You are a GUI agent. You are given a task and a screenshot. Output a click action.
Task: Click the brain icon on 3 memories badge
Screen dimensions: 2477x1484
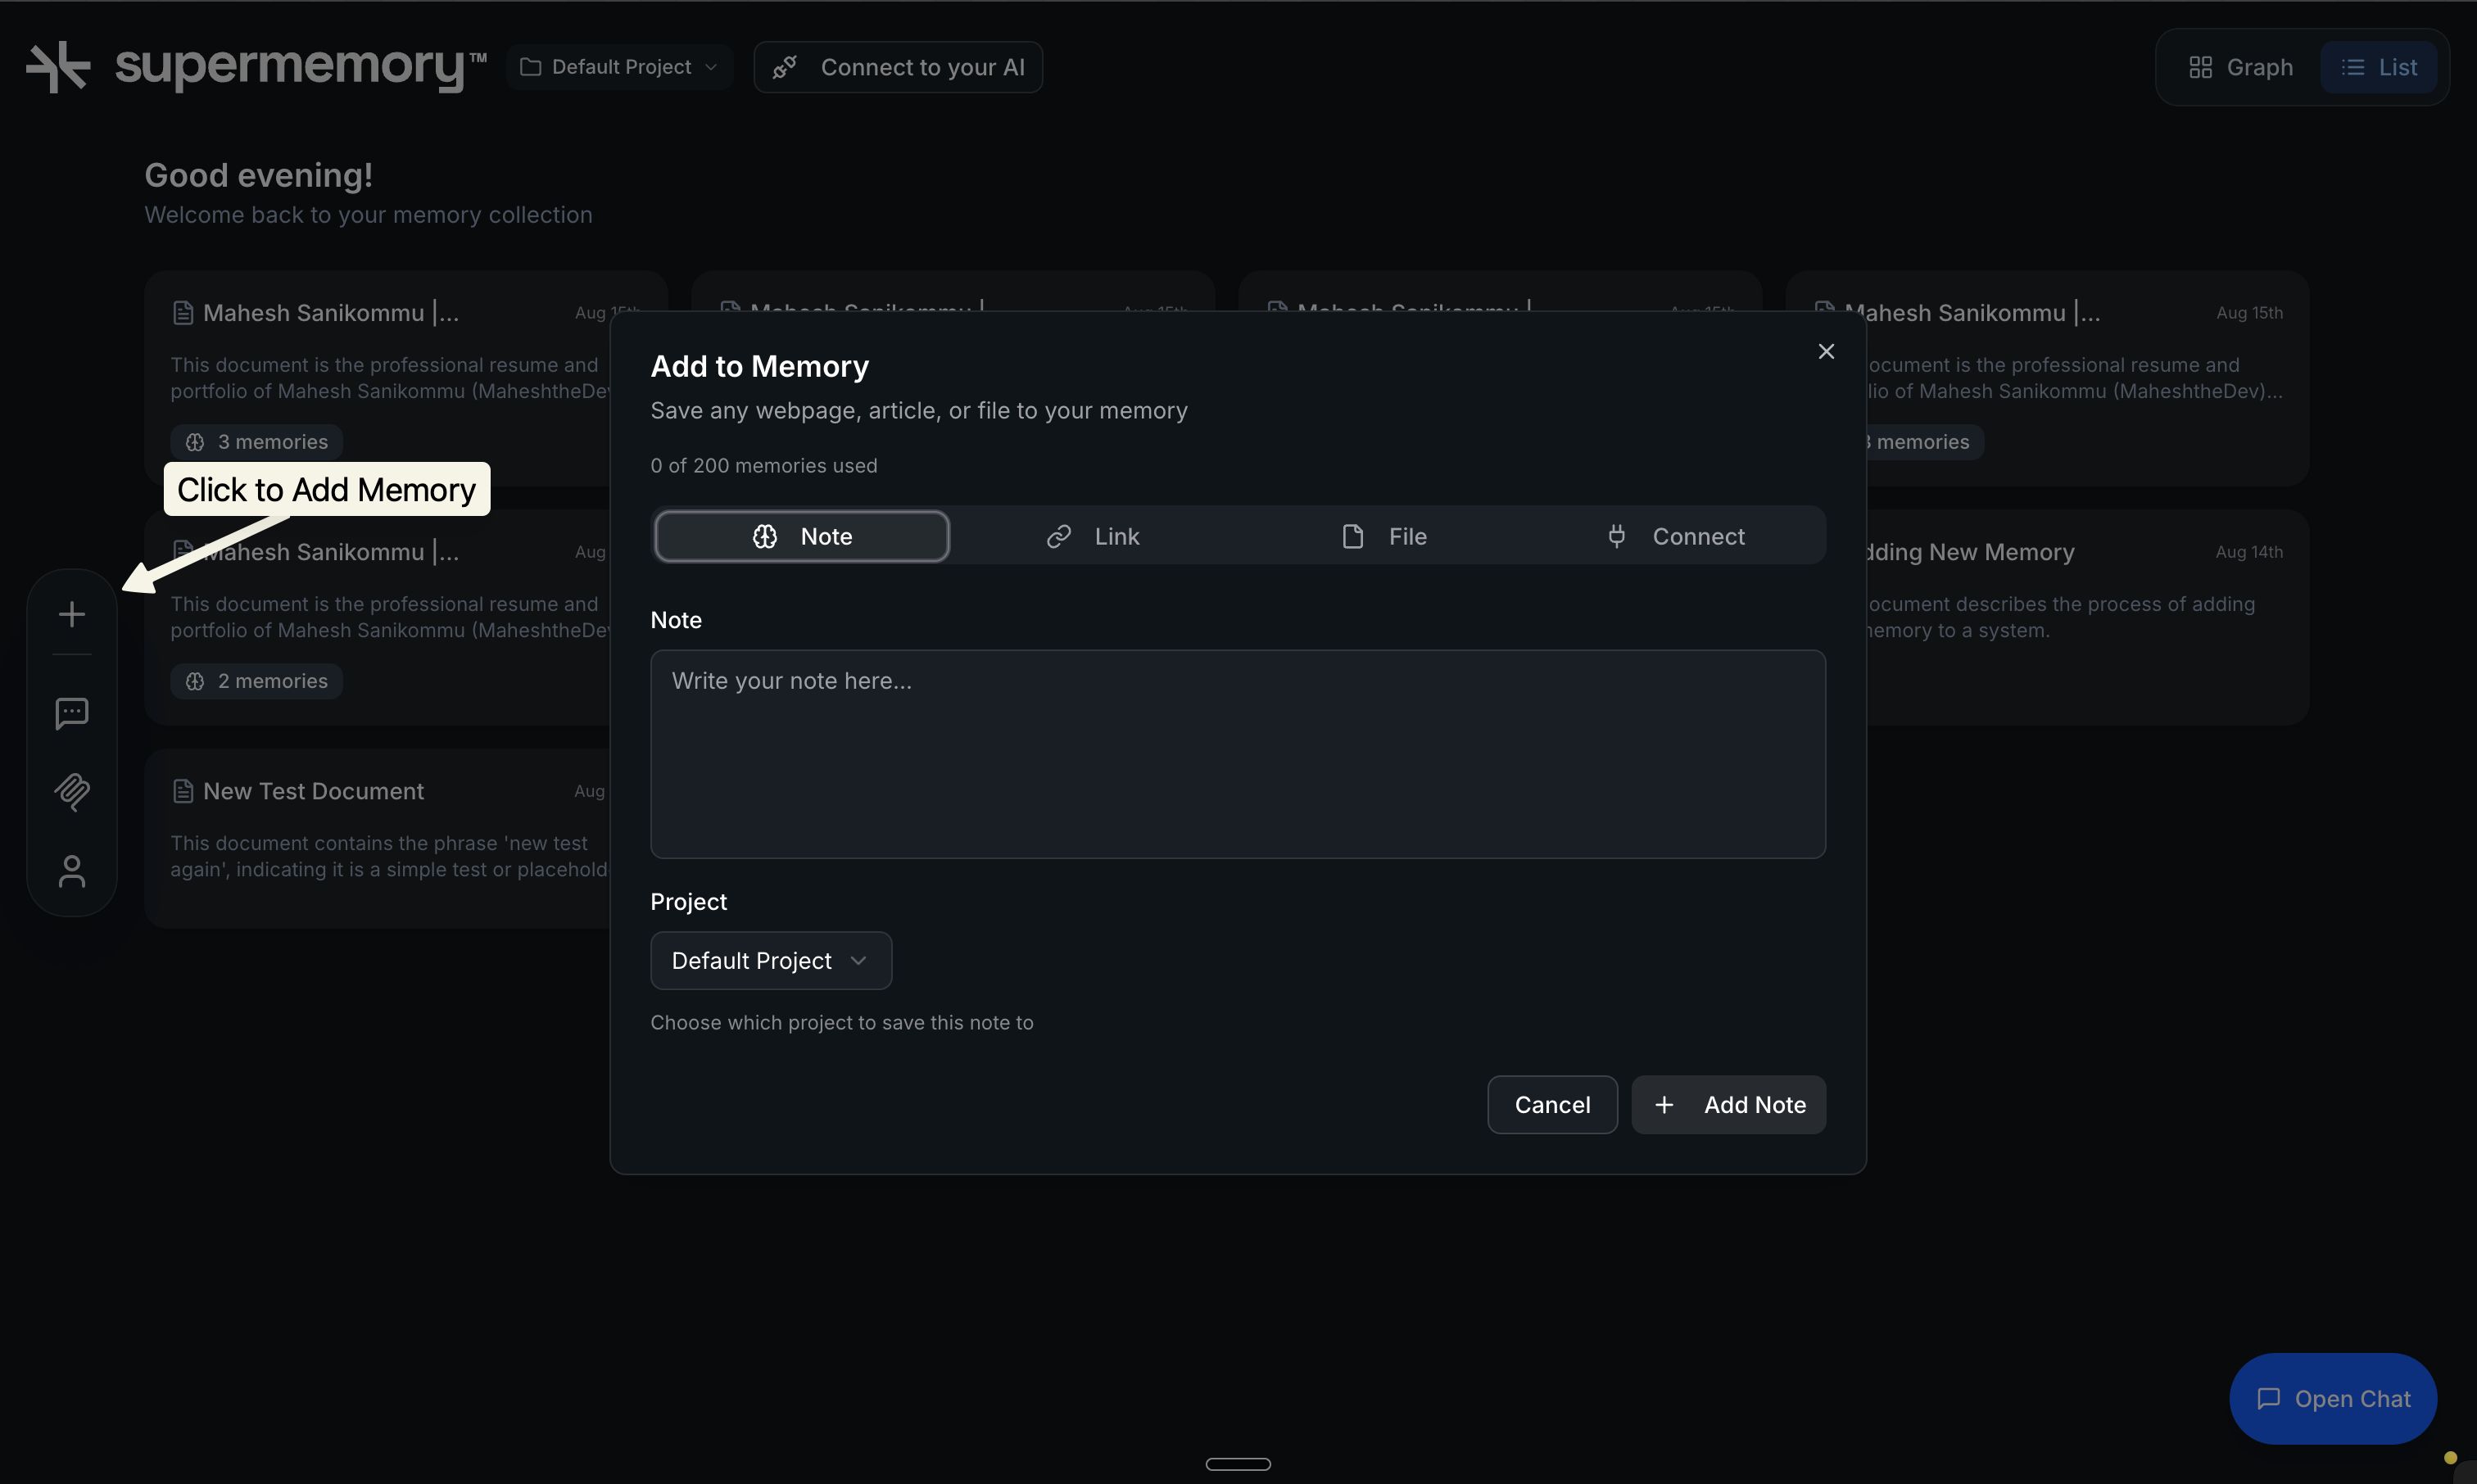pyautogui.click(x=195, y=442)
